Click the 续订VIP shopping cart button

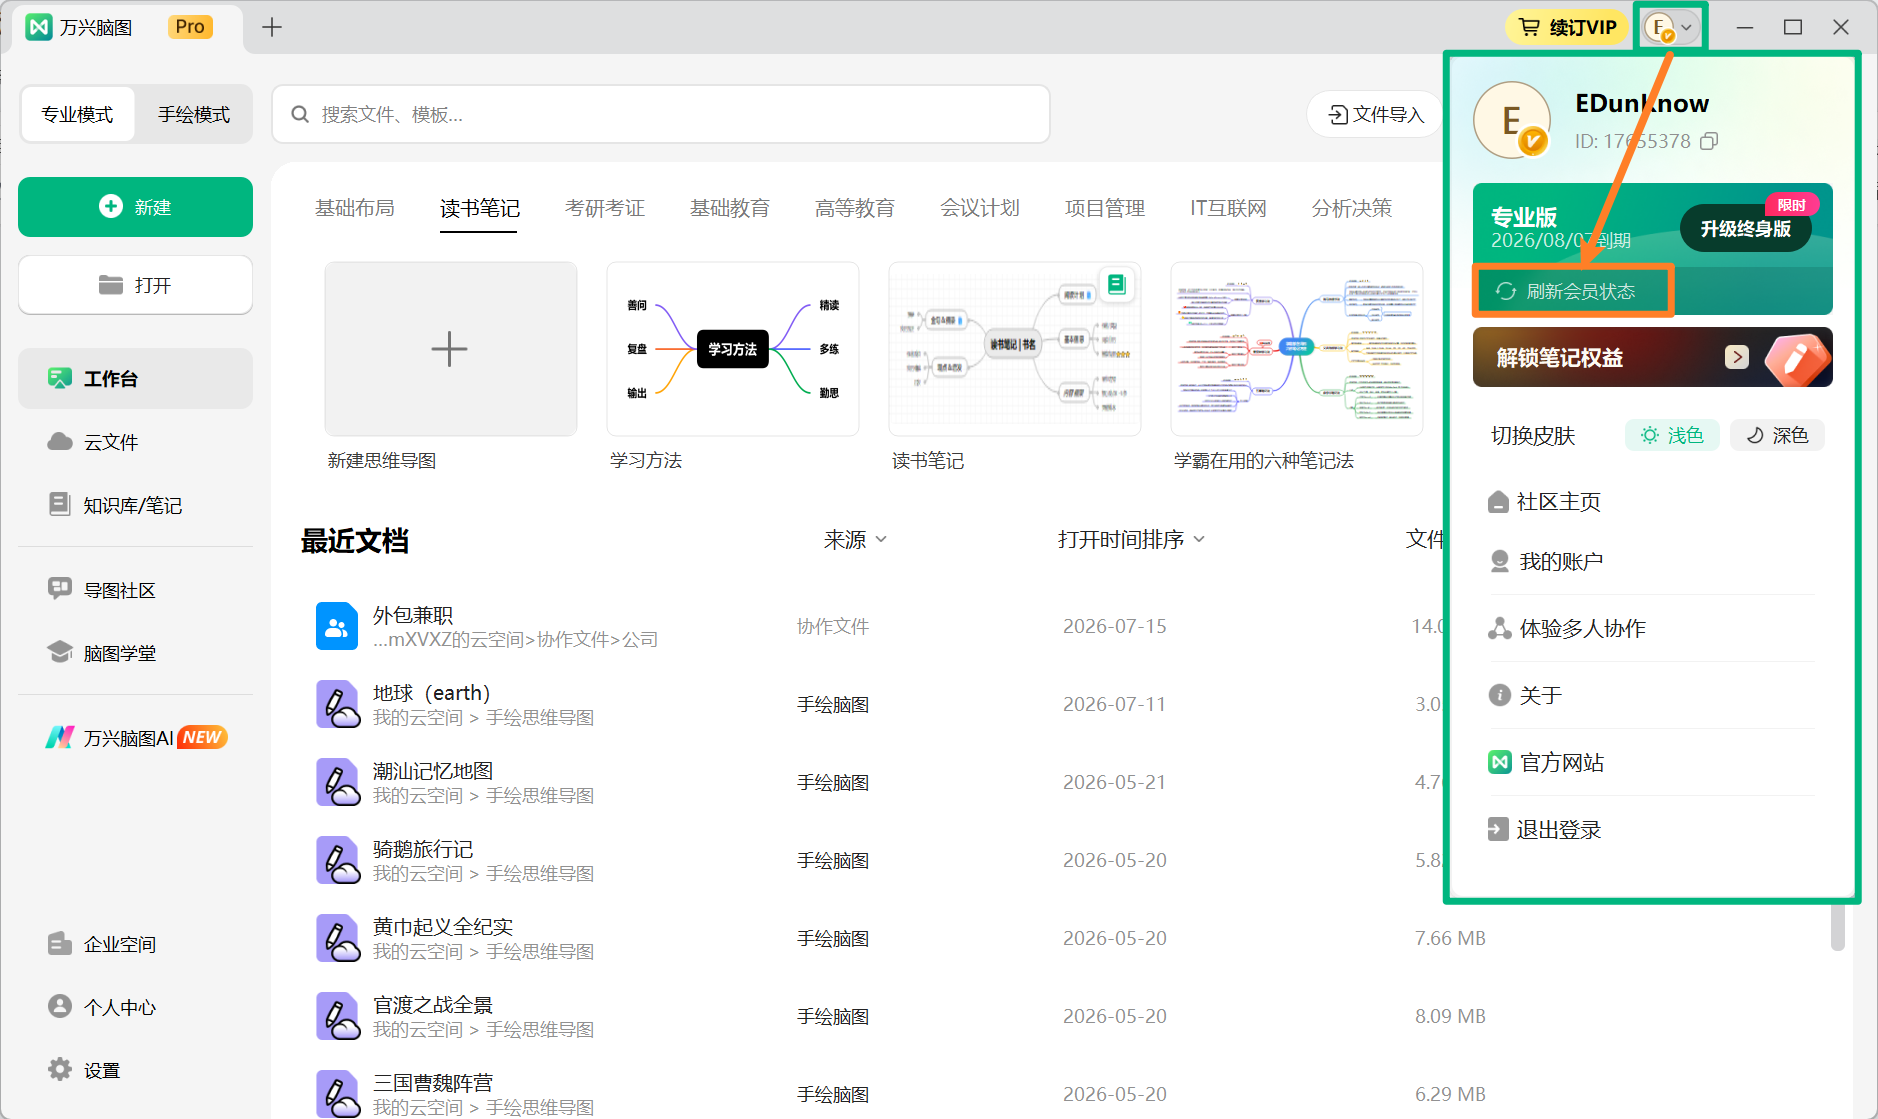(x=1568, y=27)
